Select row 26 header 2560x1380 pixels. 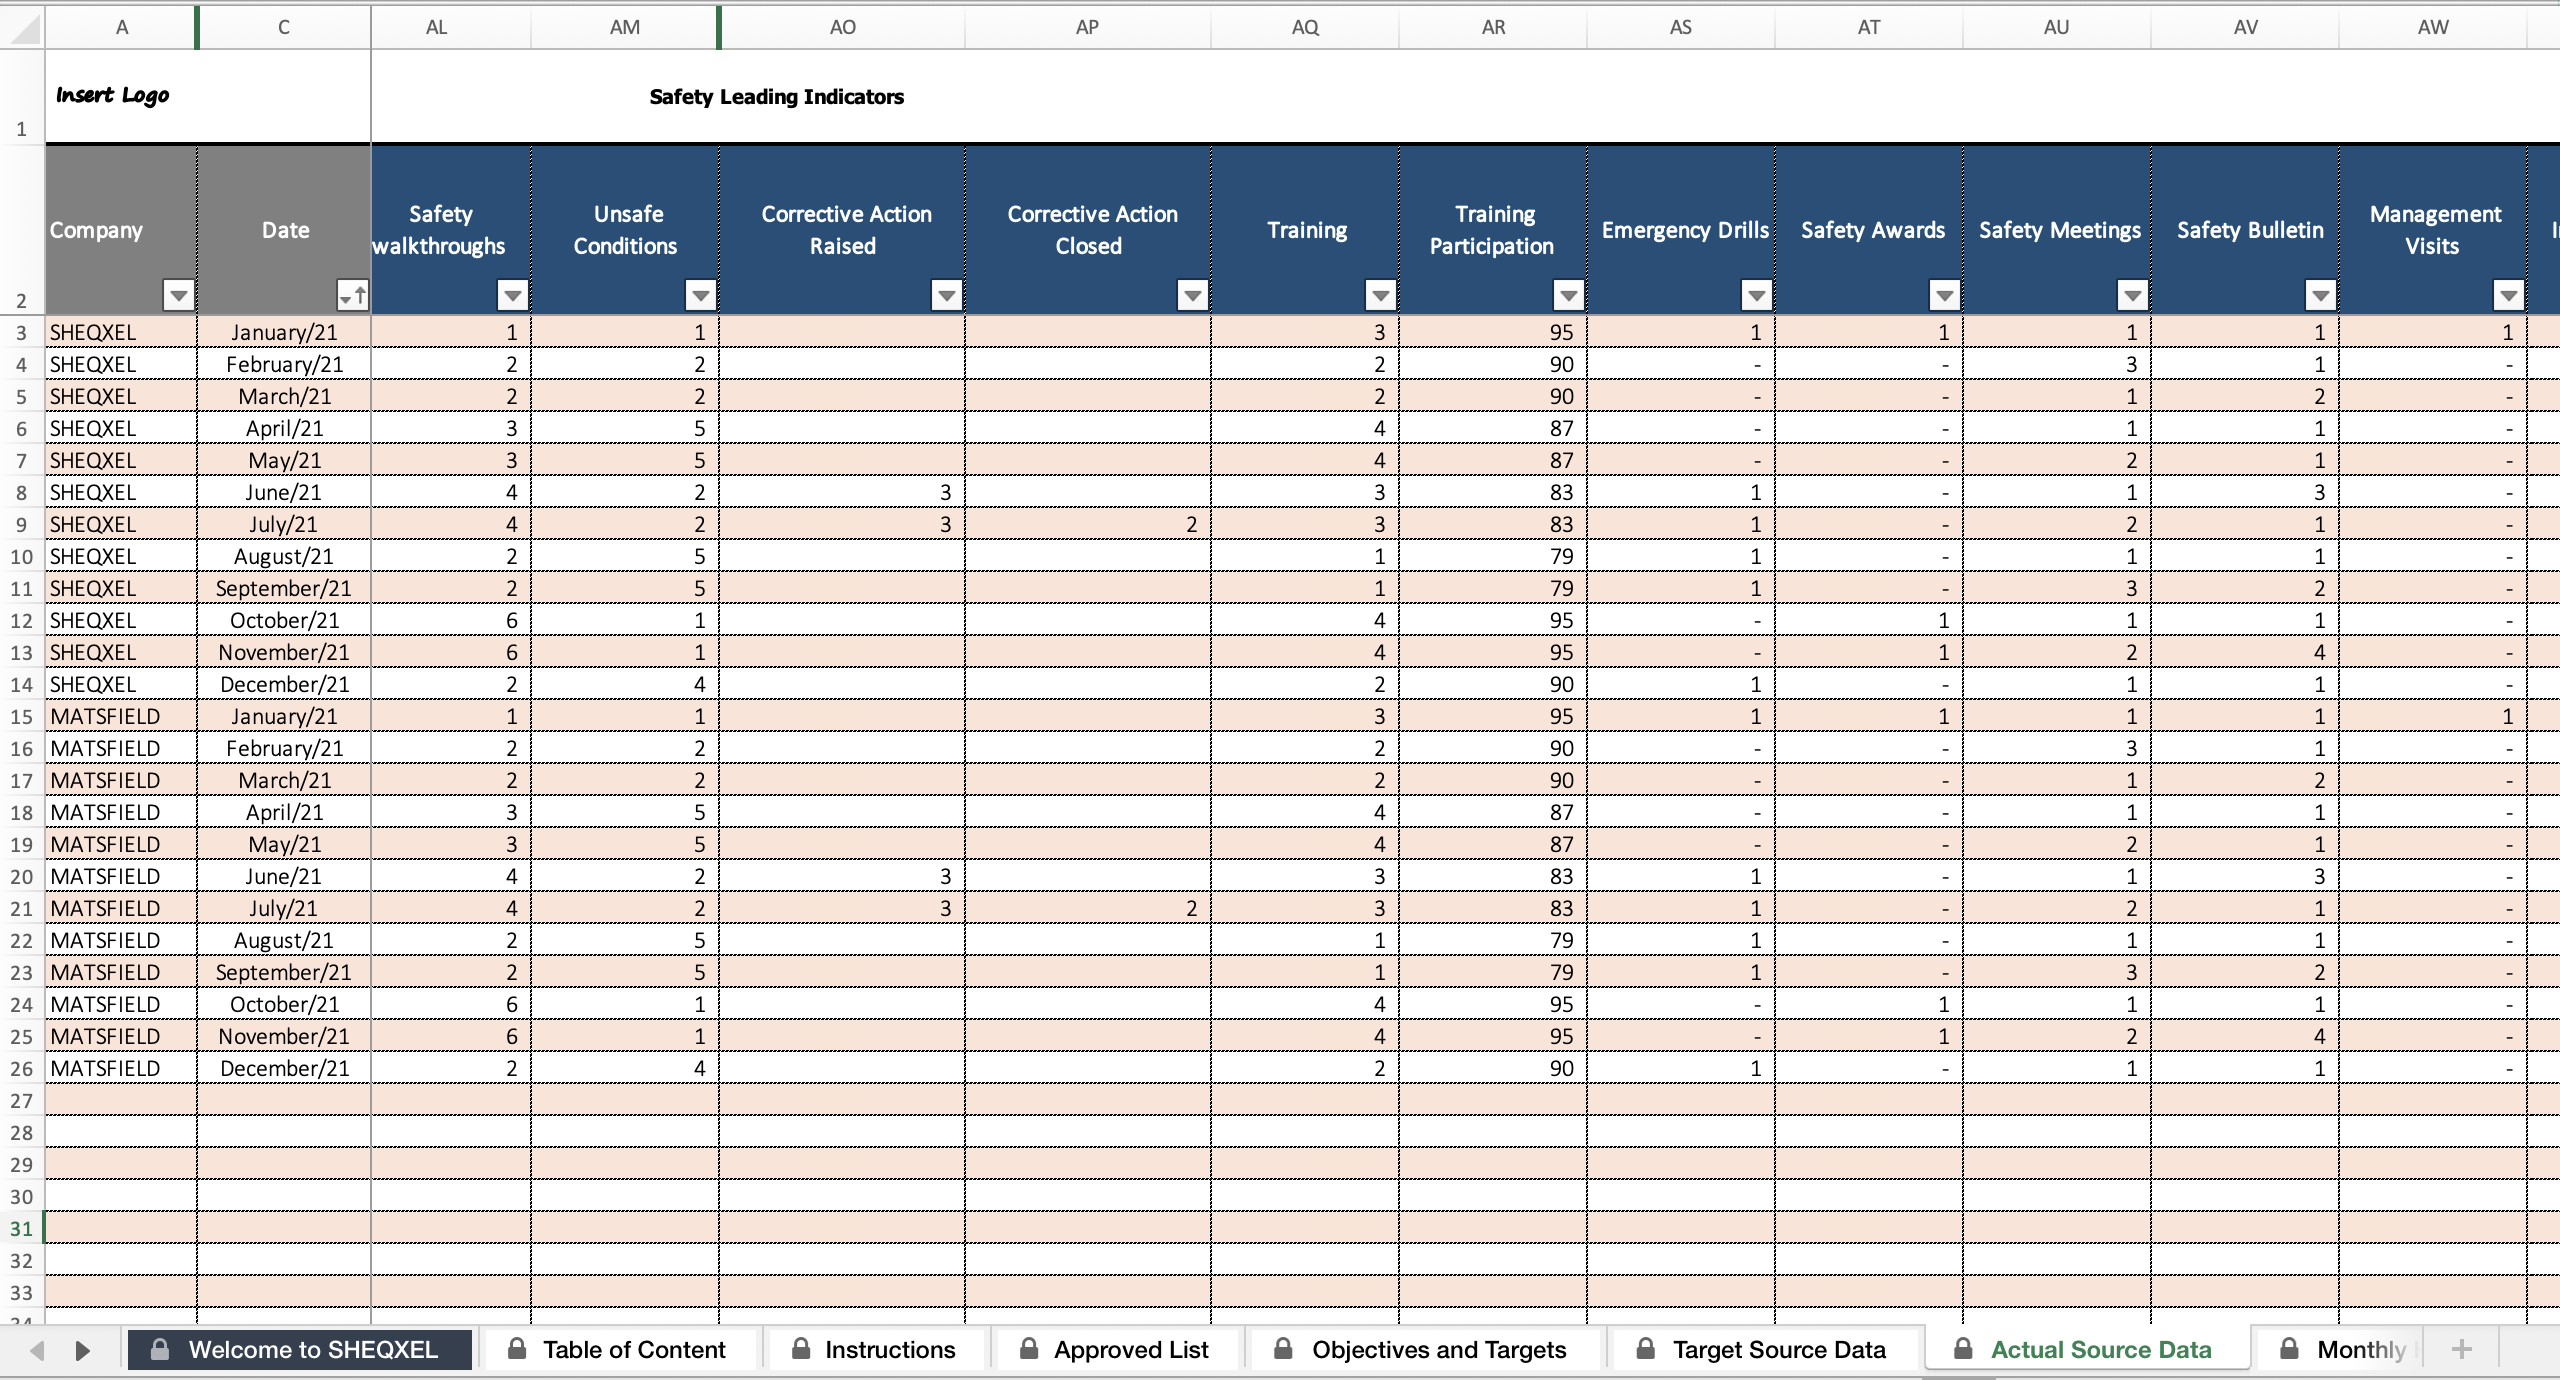pos(22,1068)
